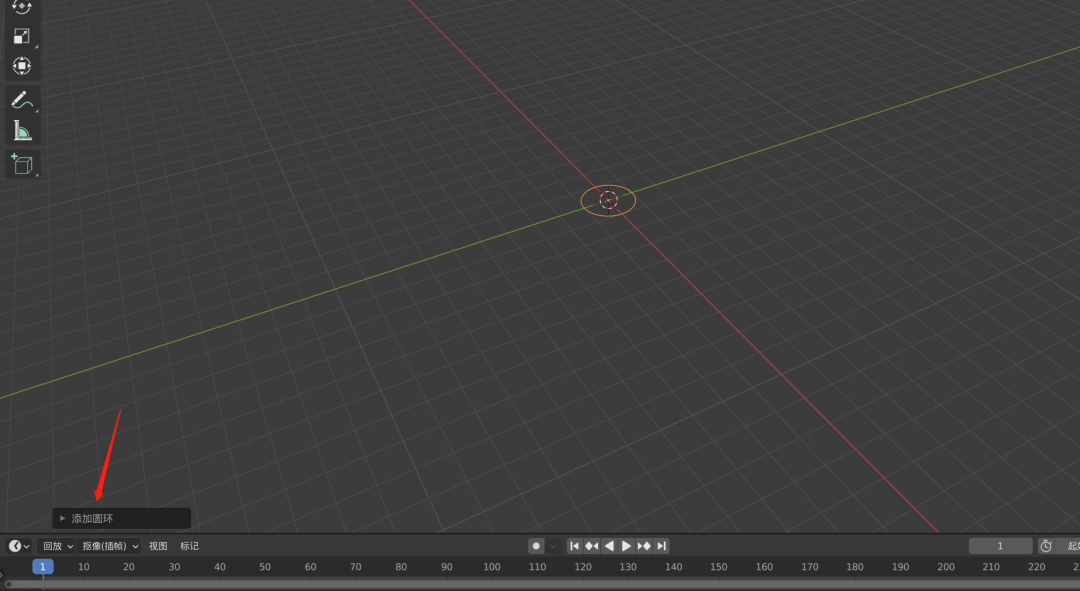
Task: Jump to the end frame
Action: (661, 546)
